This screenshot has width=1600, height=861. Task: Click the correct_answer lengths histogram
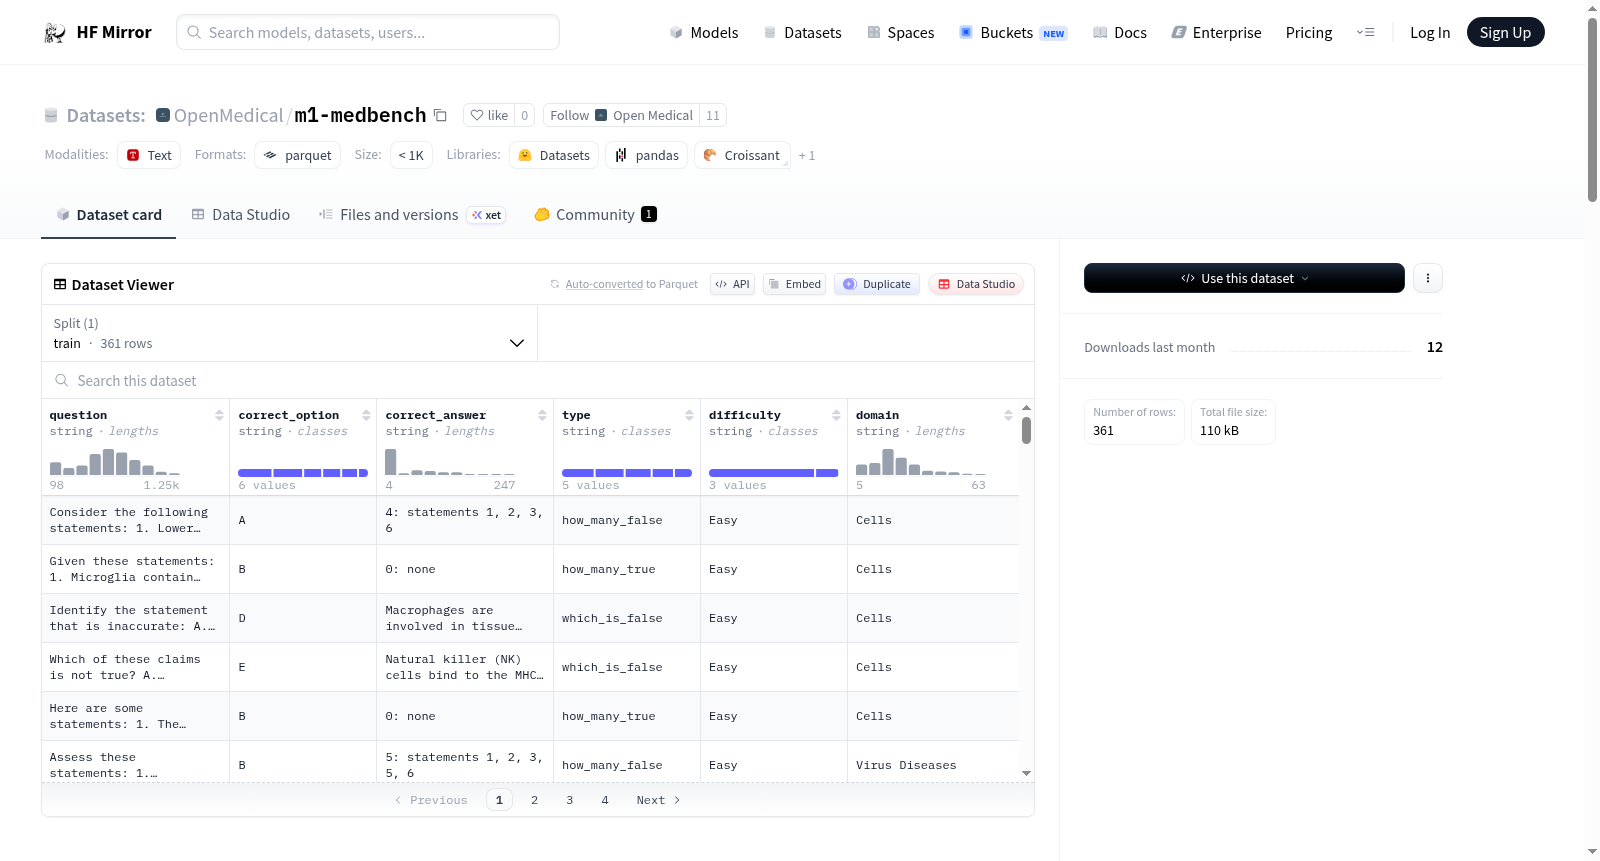(450, 461)
